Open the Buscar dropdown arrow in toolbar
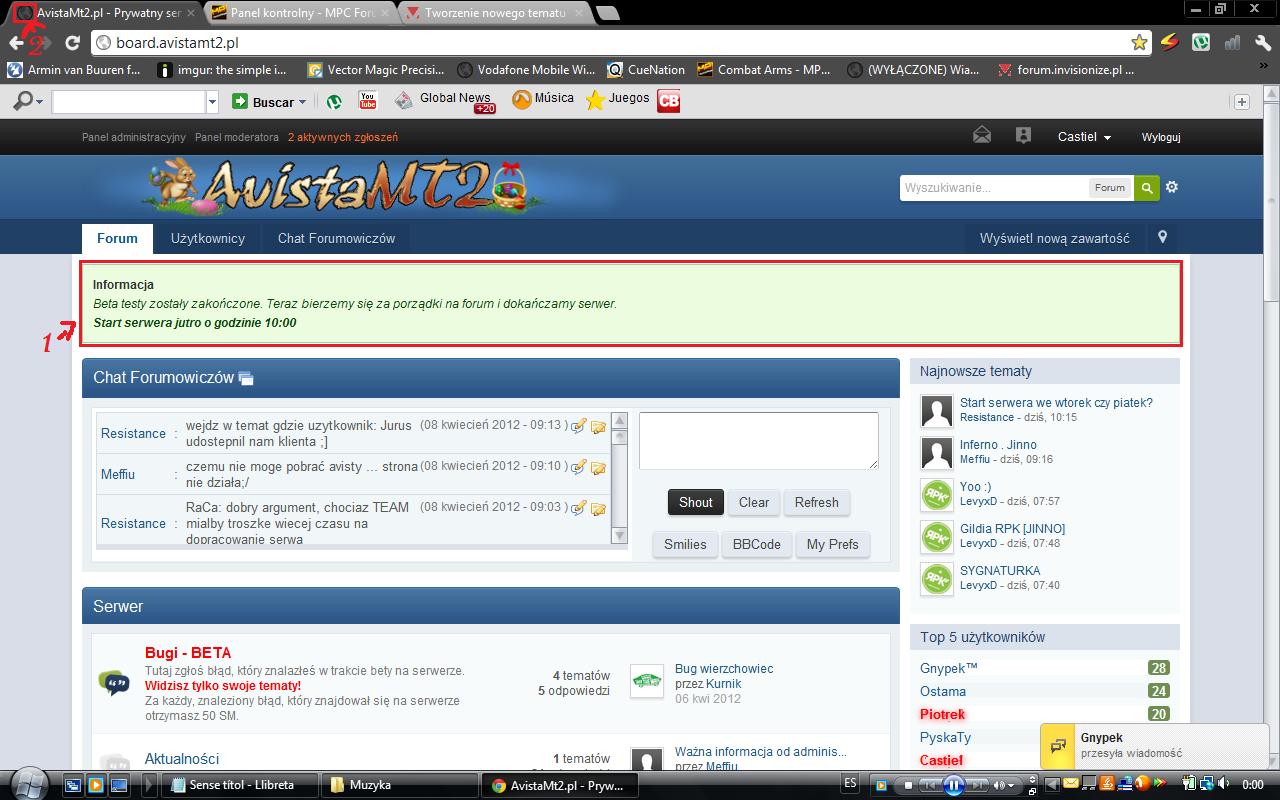The height and width of the screenshot is (800, 1280). [302, 102]
